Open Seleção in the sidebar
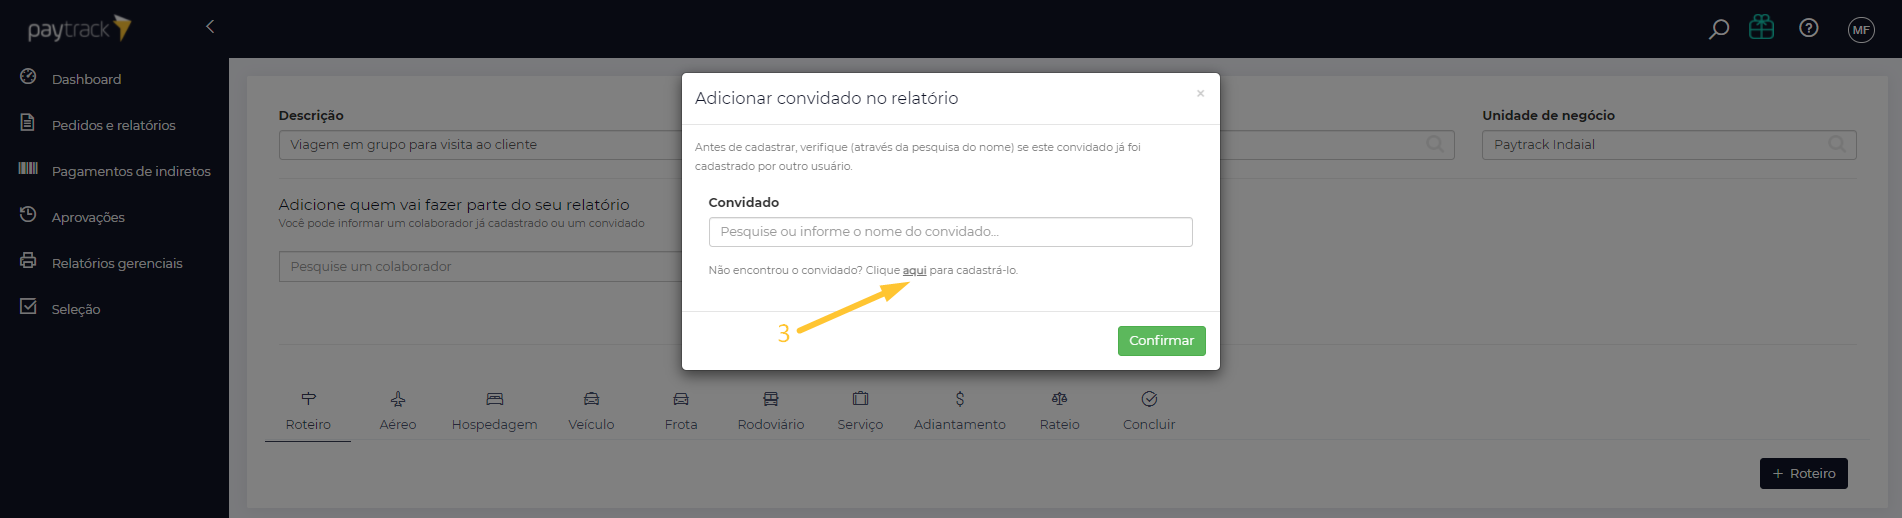Screen dimensions: 1902x518 76,309
